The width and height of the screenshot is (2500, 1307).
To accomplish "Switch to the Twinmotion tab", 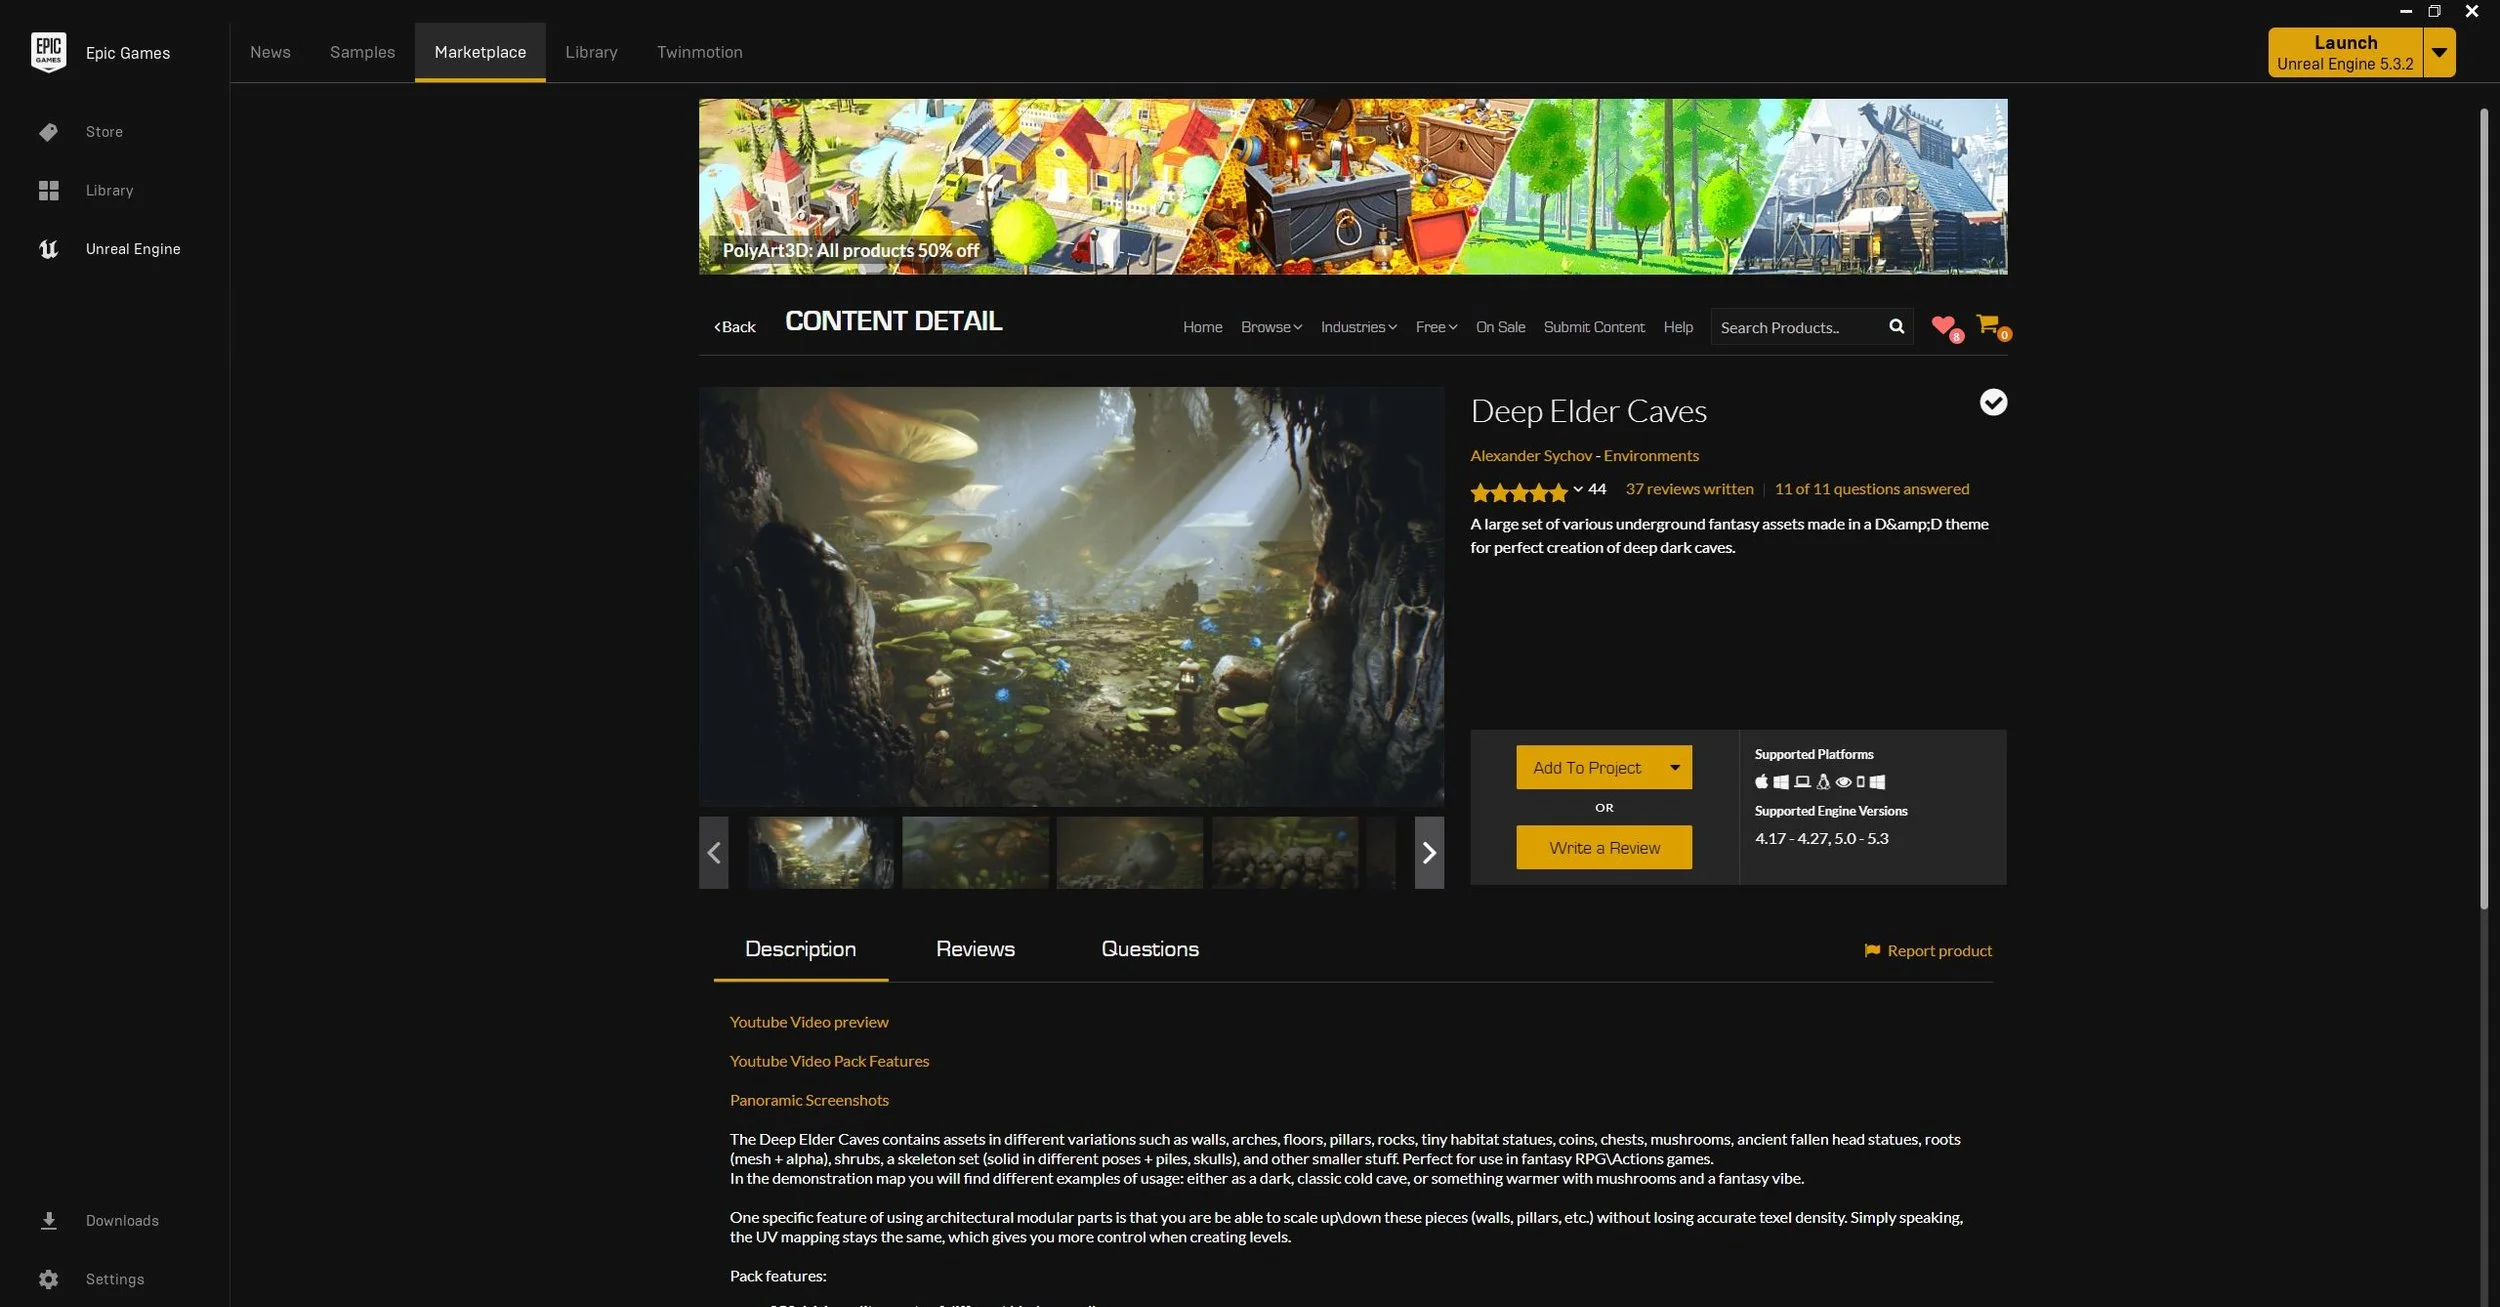I will pyautogui.click(x=699, y=52).
